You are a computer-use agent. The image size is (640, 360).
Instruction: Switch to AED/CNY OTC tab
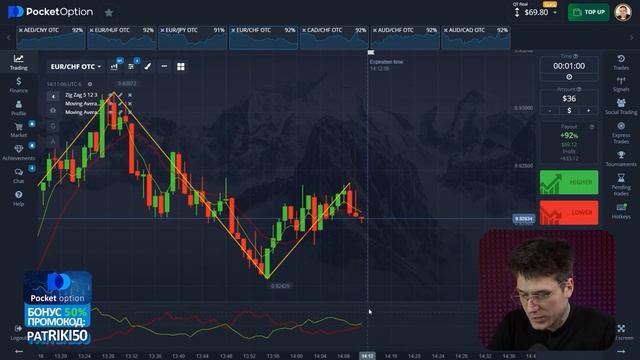click(x=51, y=38)
